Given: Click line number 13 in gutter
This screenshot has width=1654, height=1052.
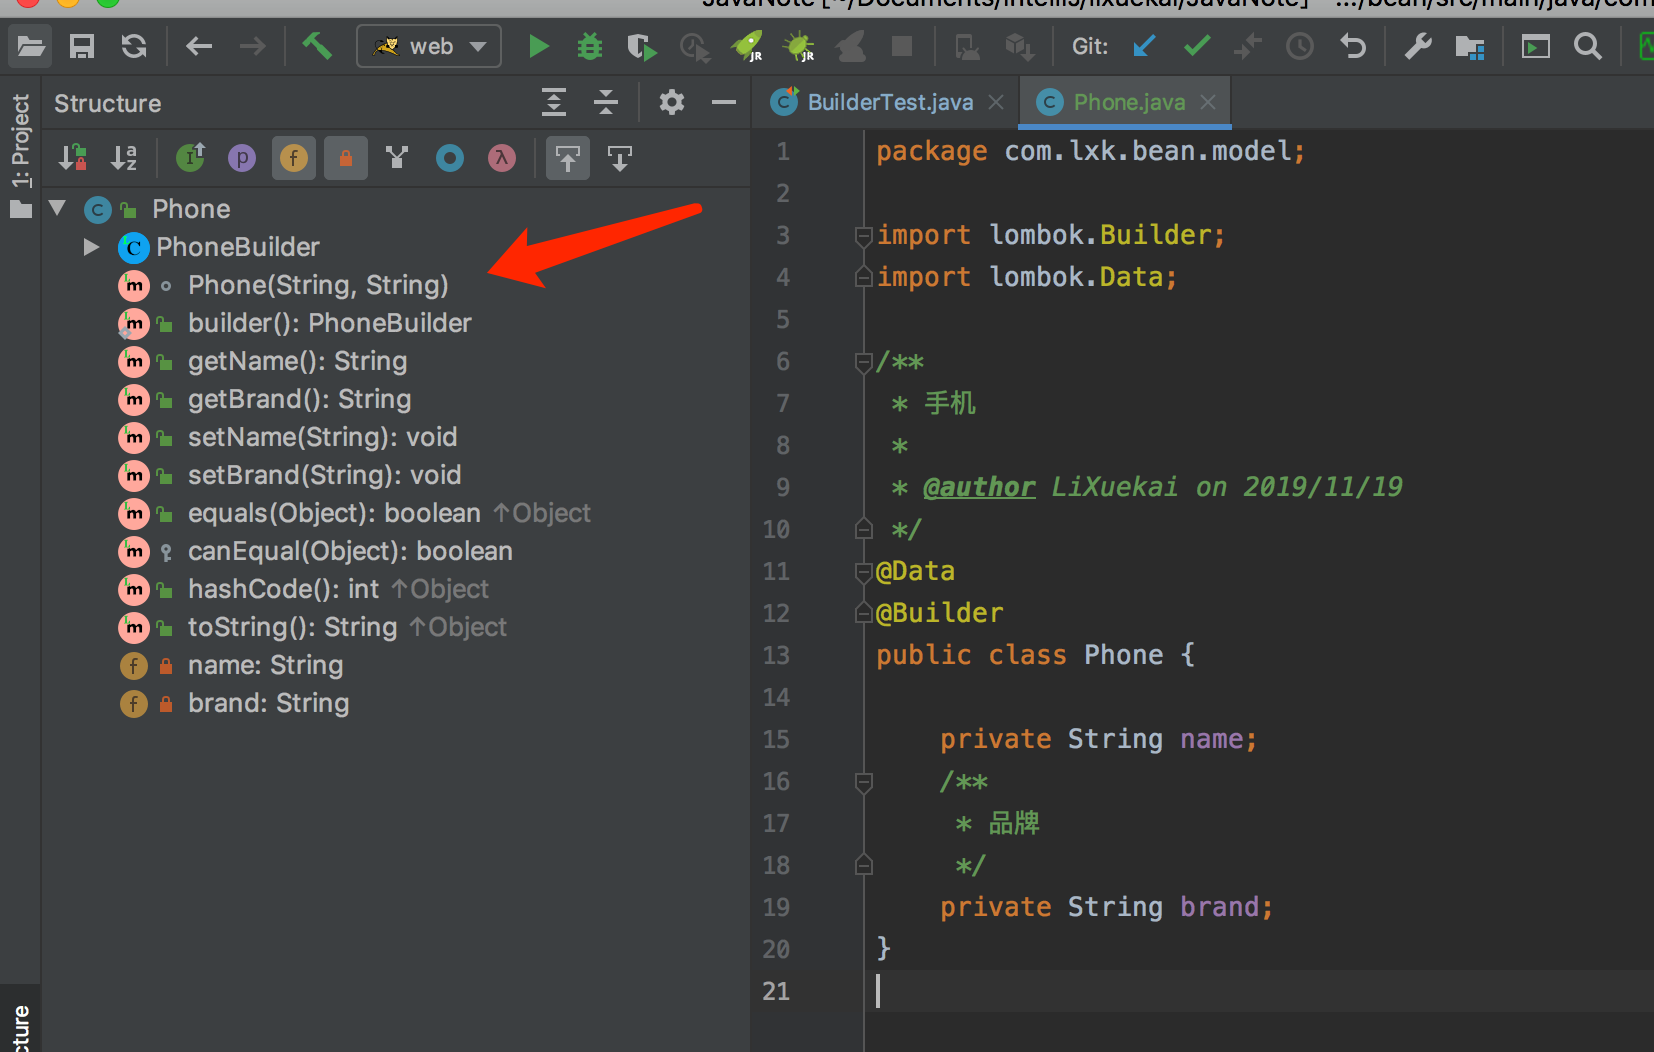Looking at the screenshot, I should pyautogui.click(x=776, y=655).
